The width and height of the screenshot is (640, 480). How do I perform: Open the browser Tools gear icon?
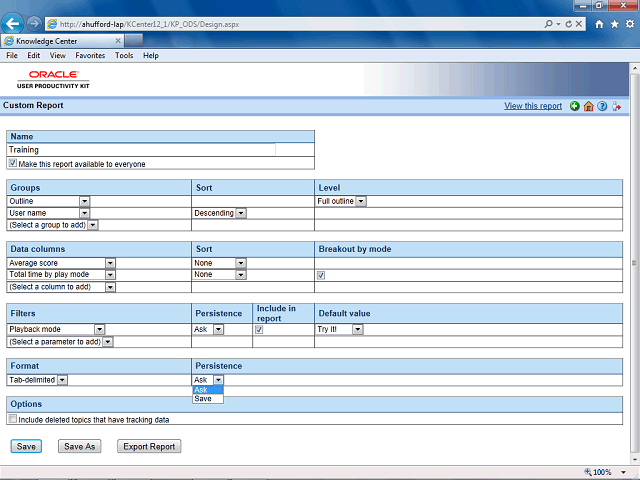tap(630, 24)
